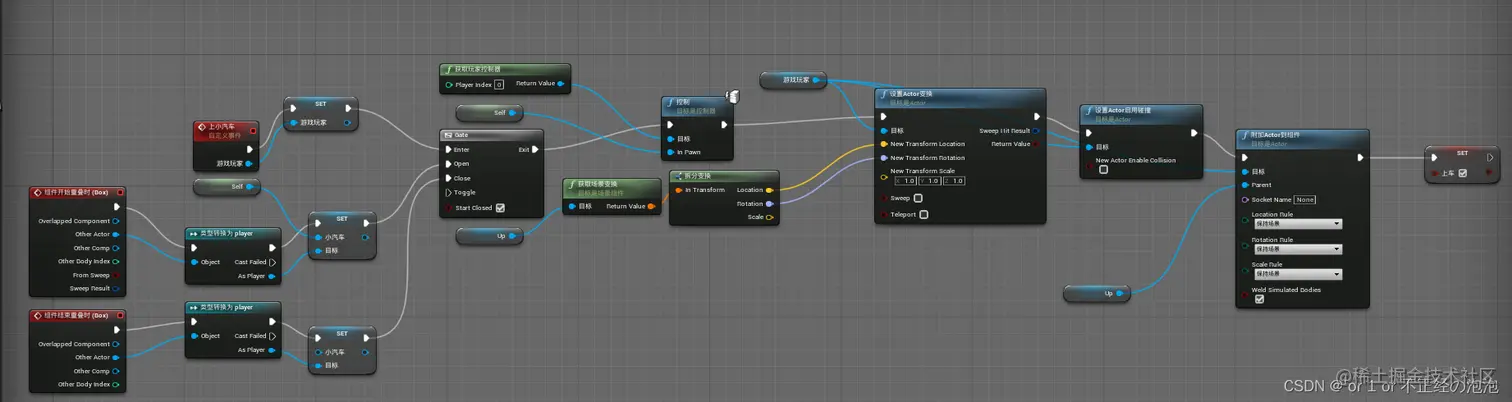Select the SET 游戏玩家 node title
1512x402 pixels.
point(321,103)
